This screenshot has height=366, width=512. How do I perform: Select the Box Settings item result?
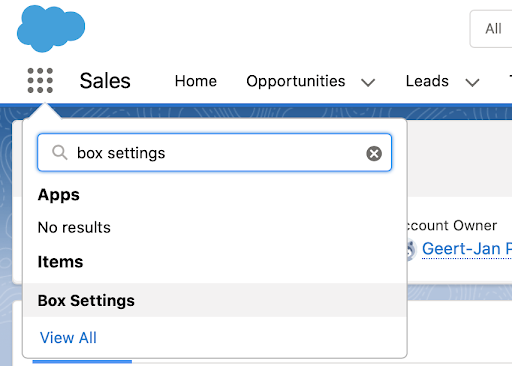pyautogui.click(x=215, y=300)
